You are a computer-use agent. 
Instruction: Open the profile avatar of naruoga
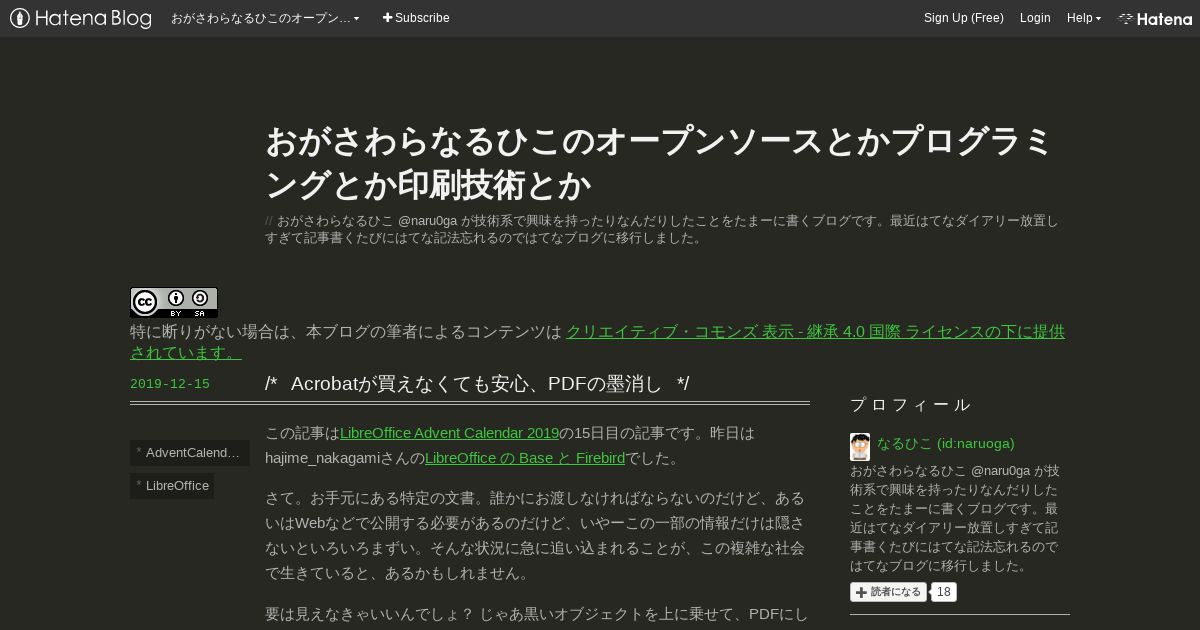[860, 447]
